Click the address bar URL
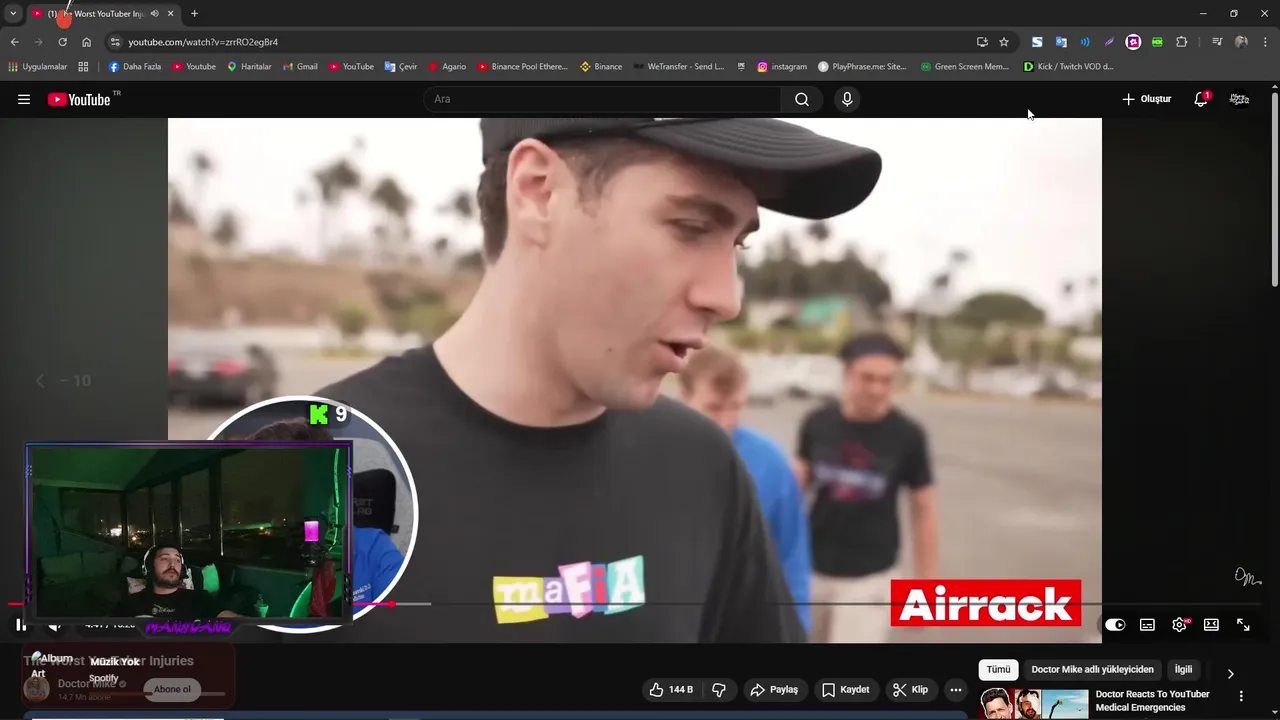This screenshot has width=1280, height=720. click(203, 42)
